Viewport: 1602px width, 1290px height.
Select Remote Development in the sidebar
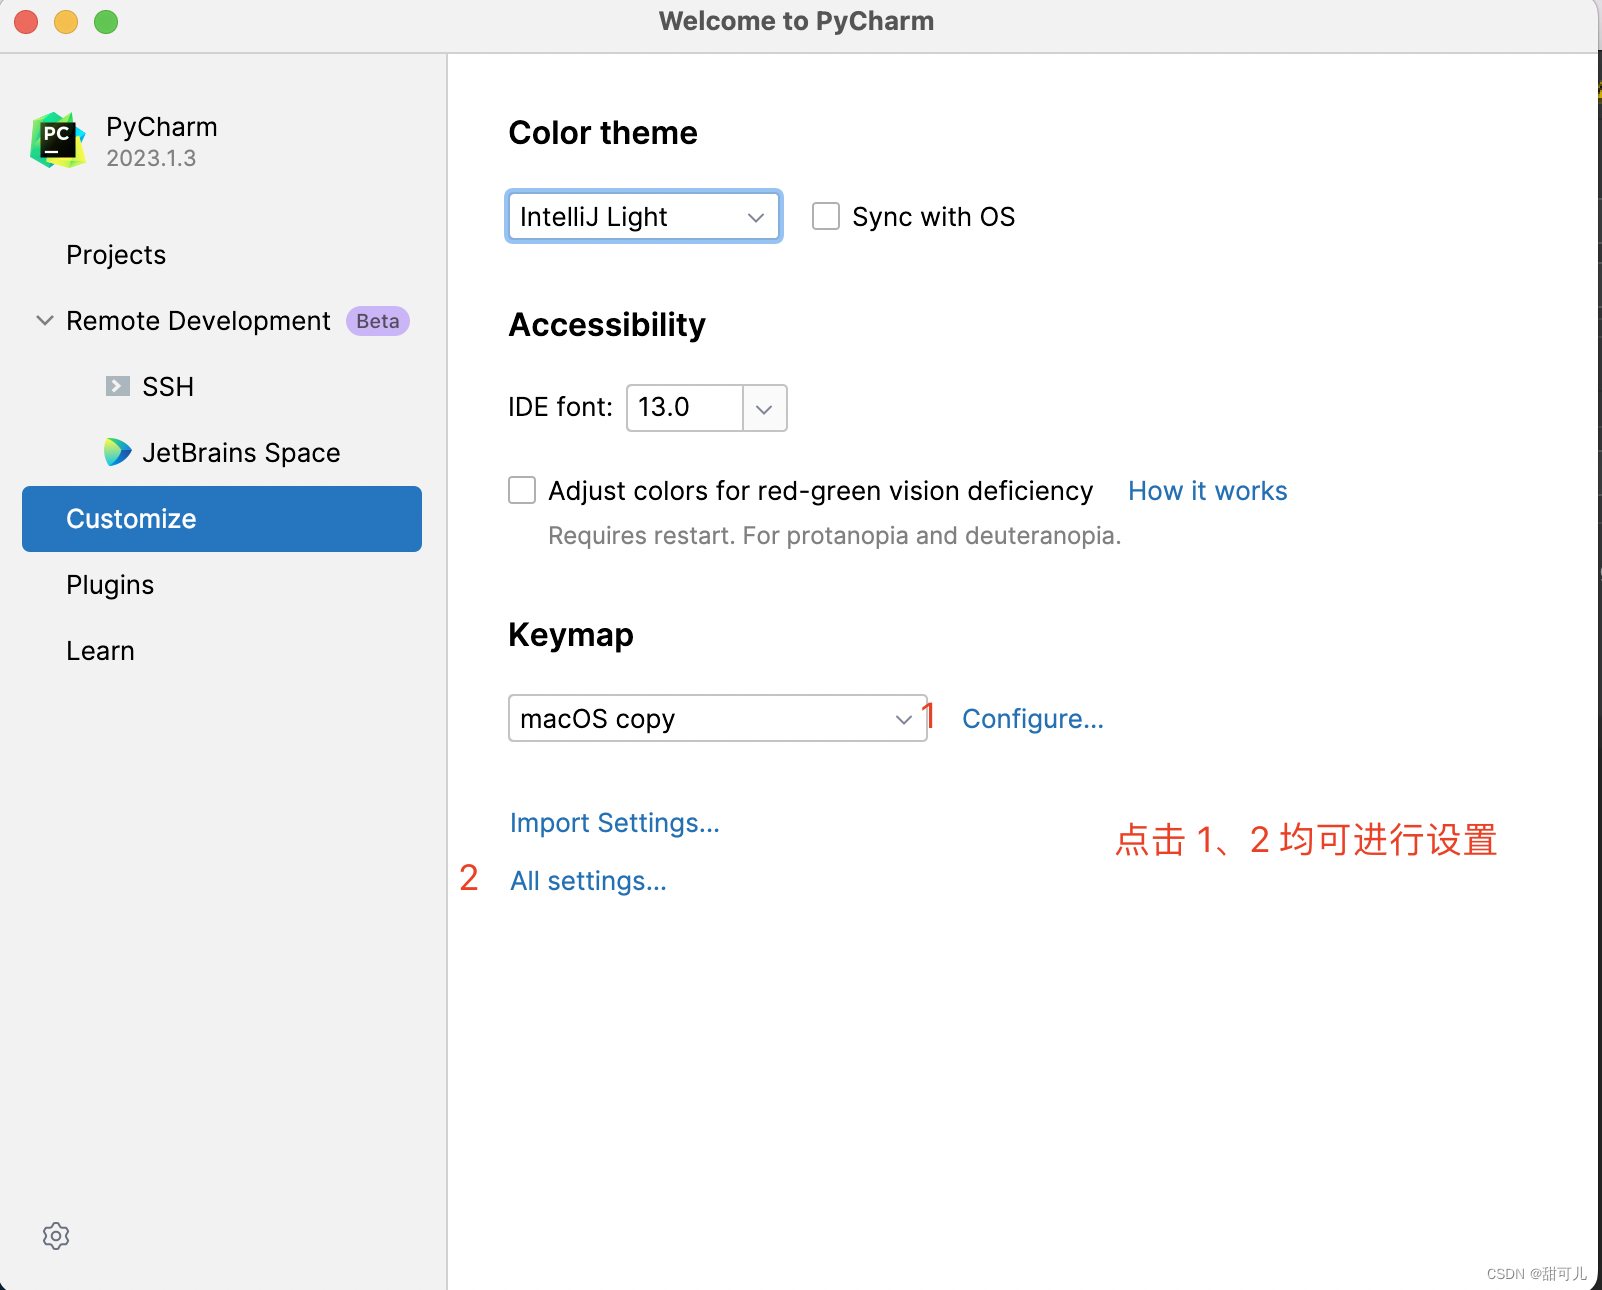pyautogui.click(x=198, y=320)
